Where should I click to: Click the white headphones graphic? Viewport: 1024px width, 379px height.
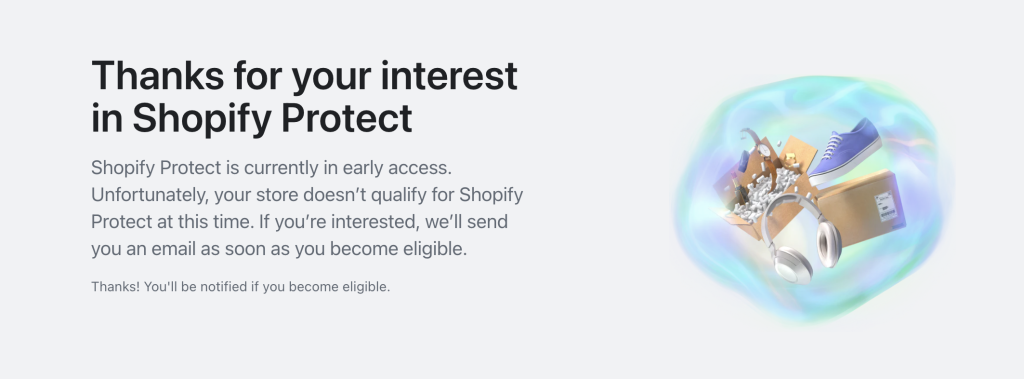pos(802,239)
